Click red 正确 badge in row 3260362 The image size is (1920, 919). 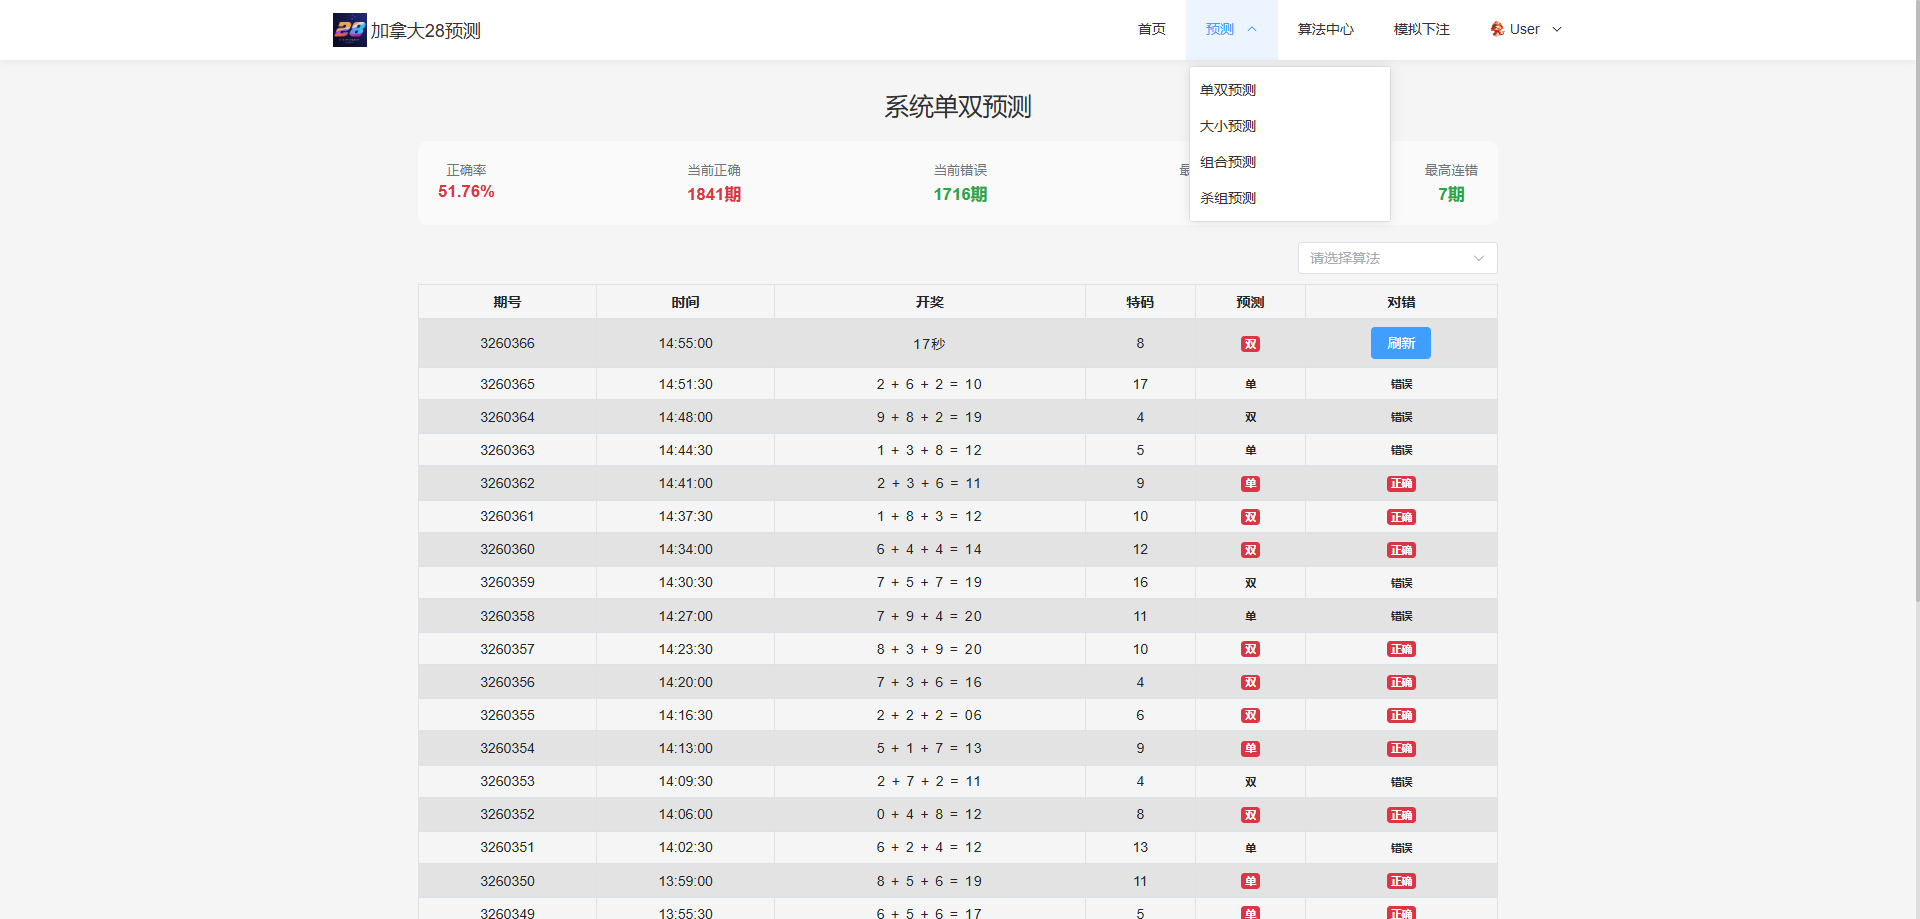1401,484
